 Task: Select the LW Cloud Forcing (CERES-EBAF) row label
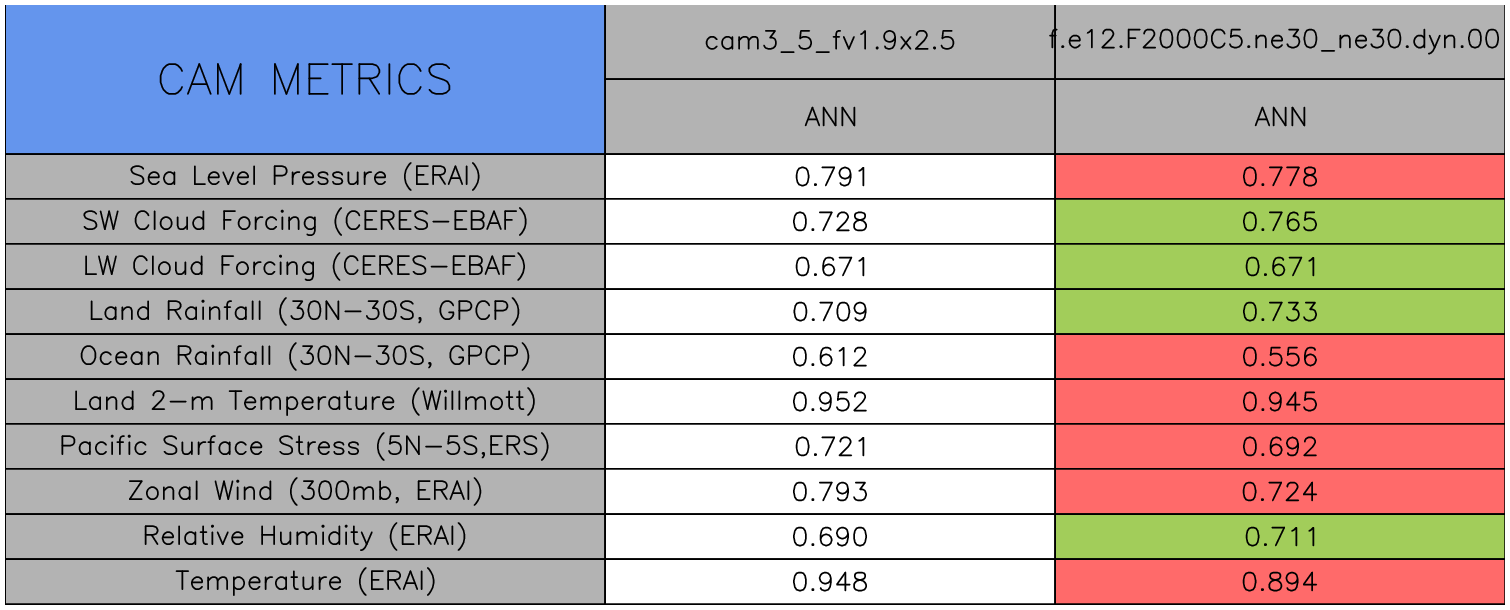(x=305, y=267)
